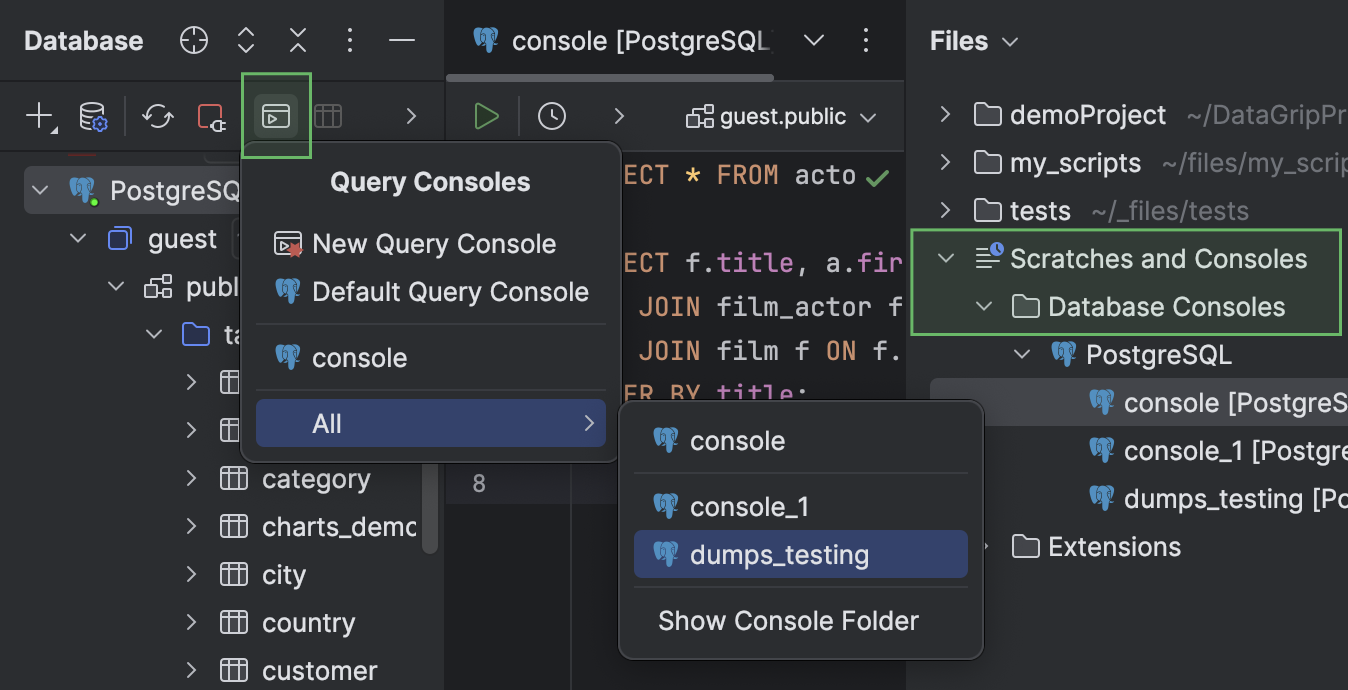This screenshot has height=690, width=1348.
Task: Click the editor's horizontal scrollbar
Action: pos(610,77)
